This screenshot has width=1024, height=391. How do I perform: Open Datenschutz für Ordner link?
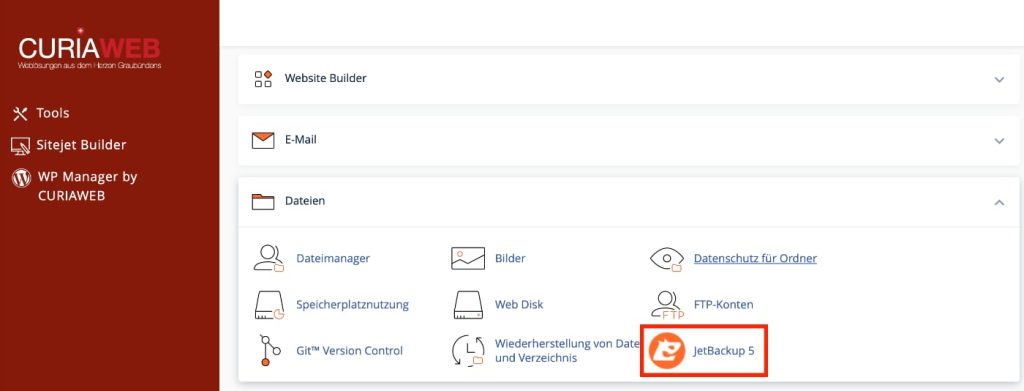pos(756,258)
